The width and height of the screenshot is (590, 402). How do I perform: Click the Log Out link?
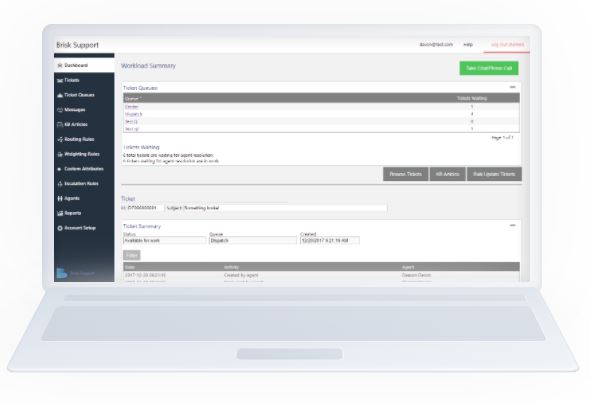507,44
